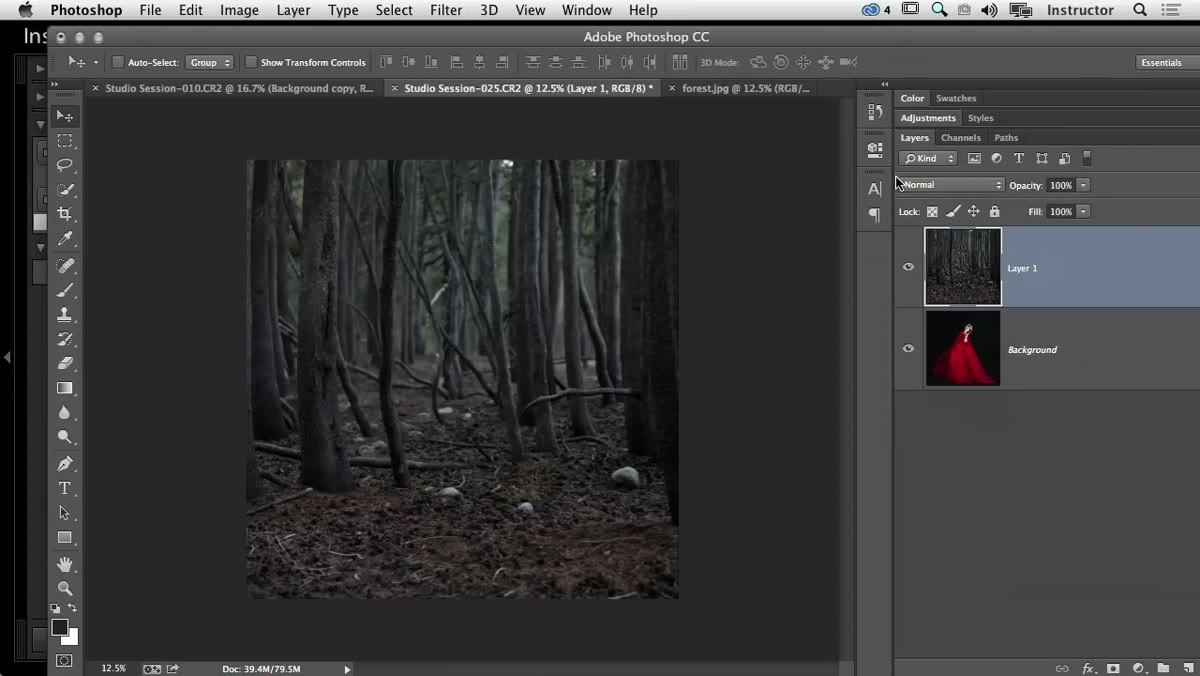This screenshot has height=676, width=1200.
Task: Open the Essentials workspace dropdown
Action: coord(1166,62)
